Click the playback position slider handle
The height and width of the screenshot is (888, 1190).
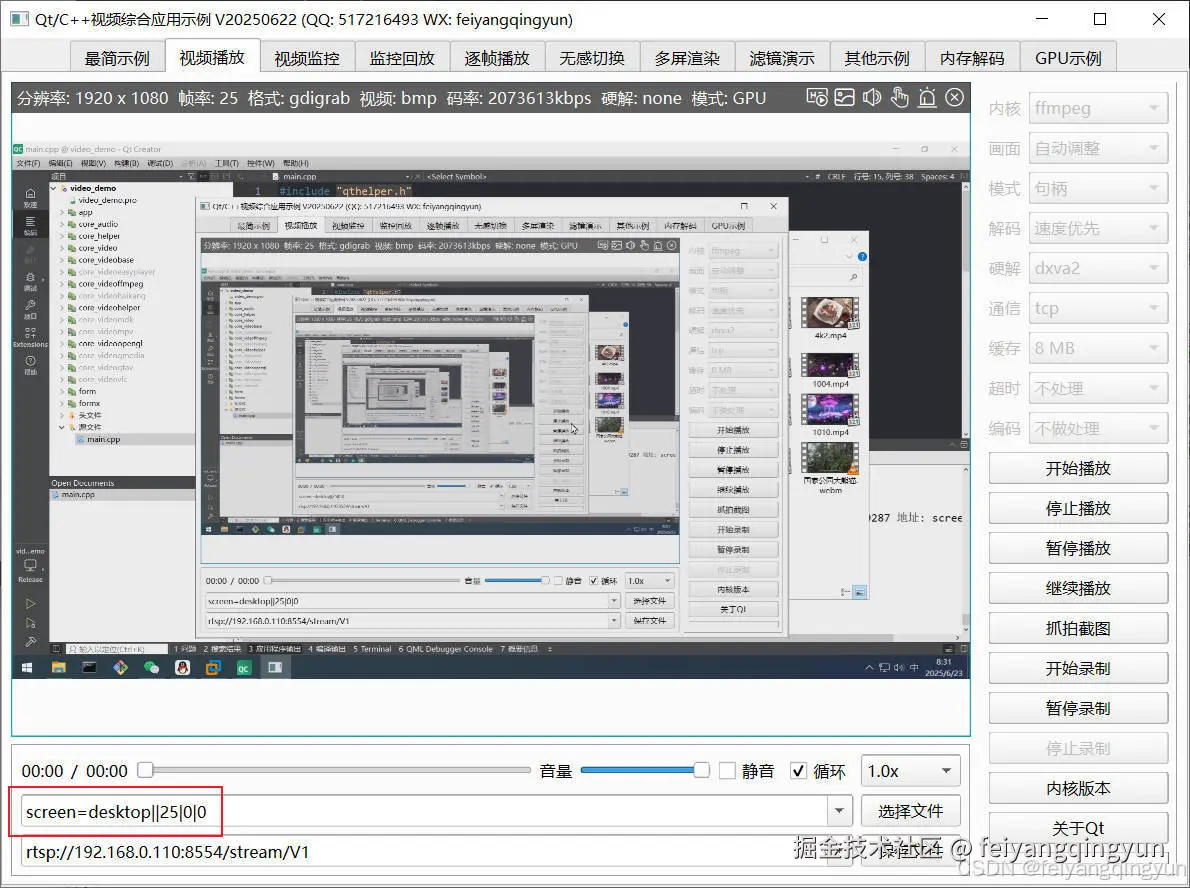(146, 770)
